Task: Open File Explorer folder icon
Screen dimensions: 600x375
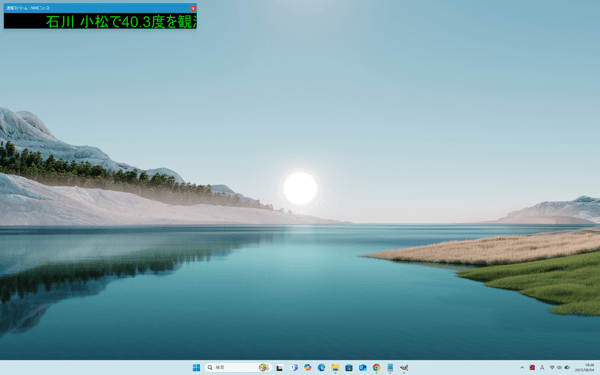Action: (335, 368)
